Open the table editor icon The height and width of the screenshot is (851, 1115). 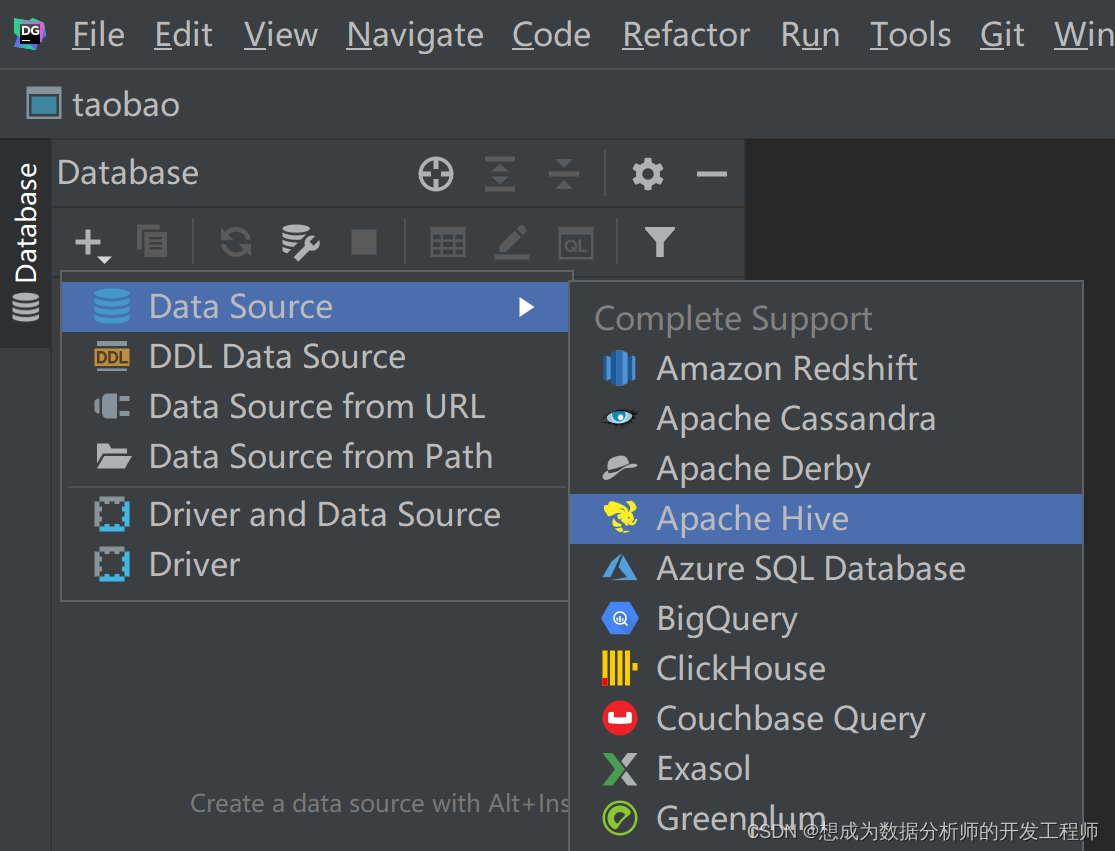pyautogui.click(x=447, y=241)
